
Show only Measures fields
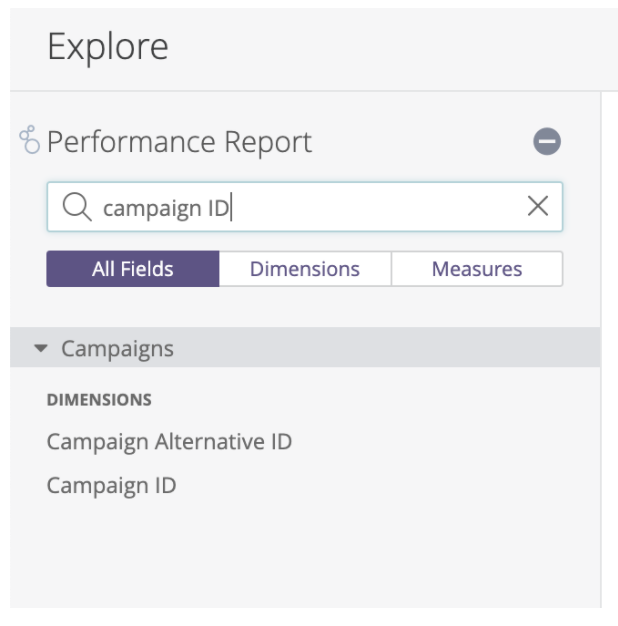[x=477, y=269]
